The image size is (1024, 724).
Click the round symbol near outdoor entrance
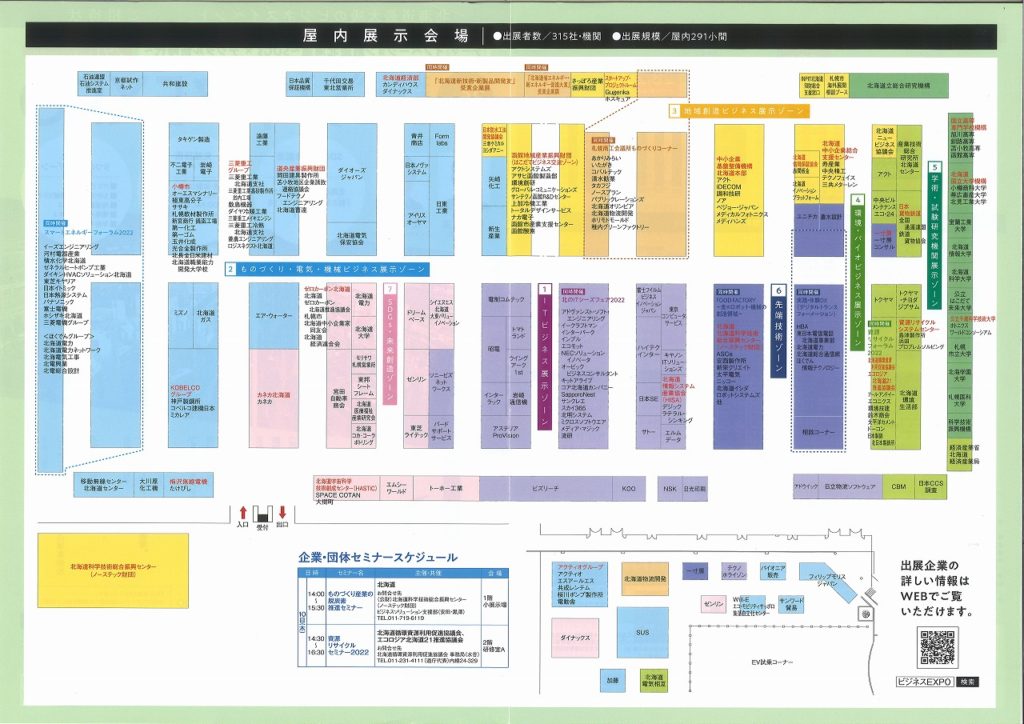[x=865, y=614]
